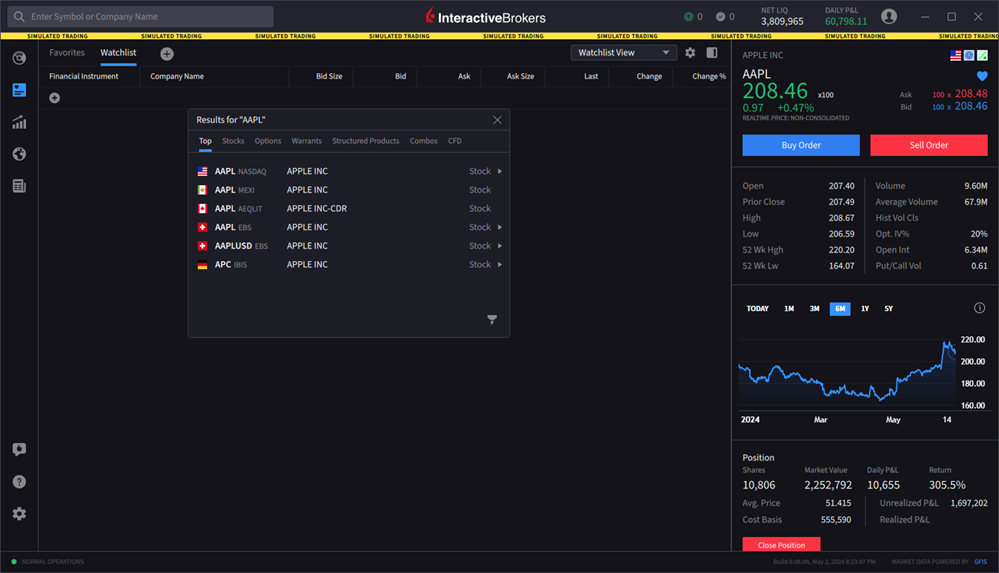
Task: Select the Top results tab
Action: click(x=205, y=141)
